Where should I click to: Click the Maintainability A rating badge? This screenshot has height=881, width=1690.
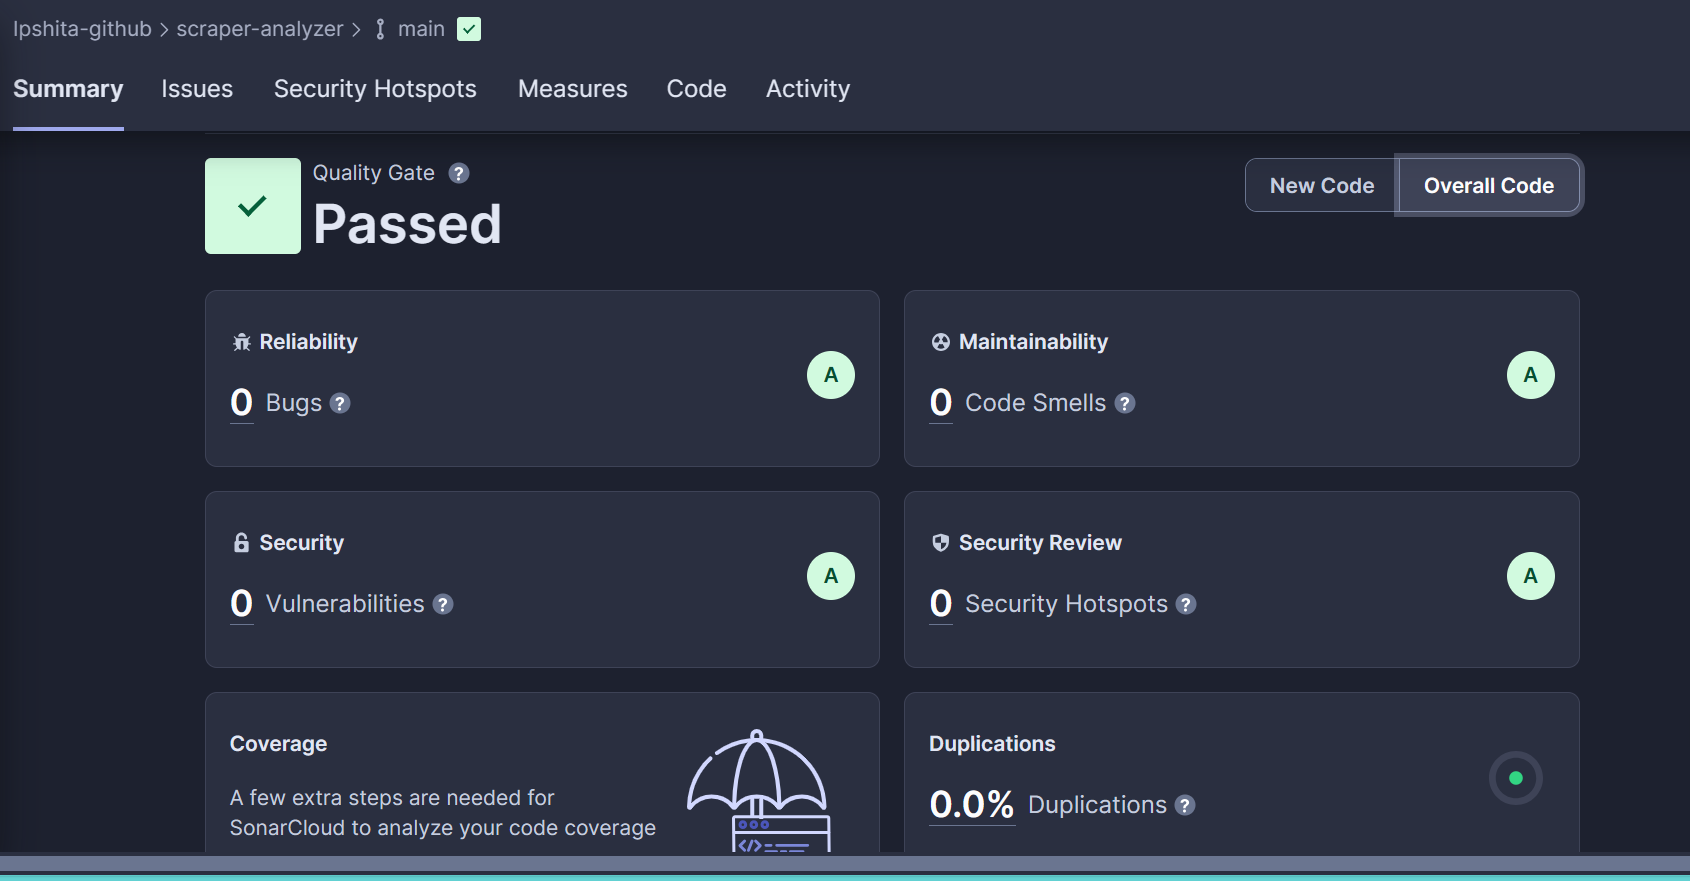point(1531,375)
